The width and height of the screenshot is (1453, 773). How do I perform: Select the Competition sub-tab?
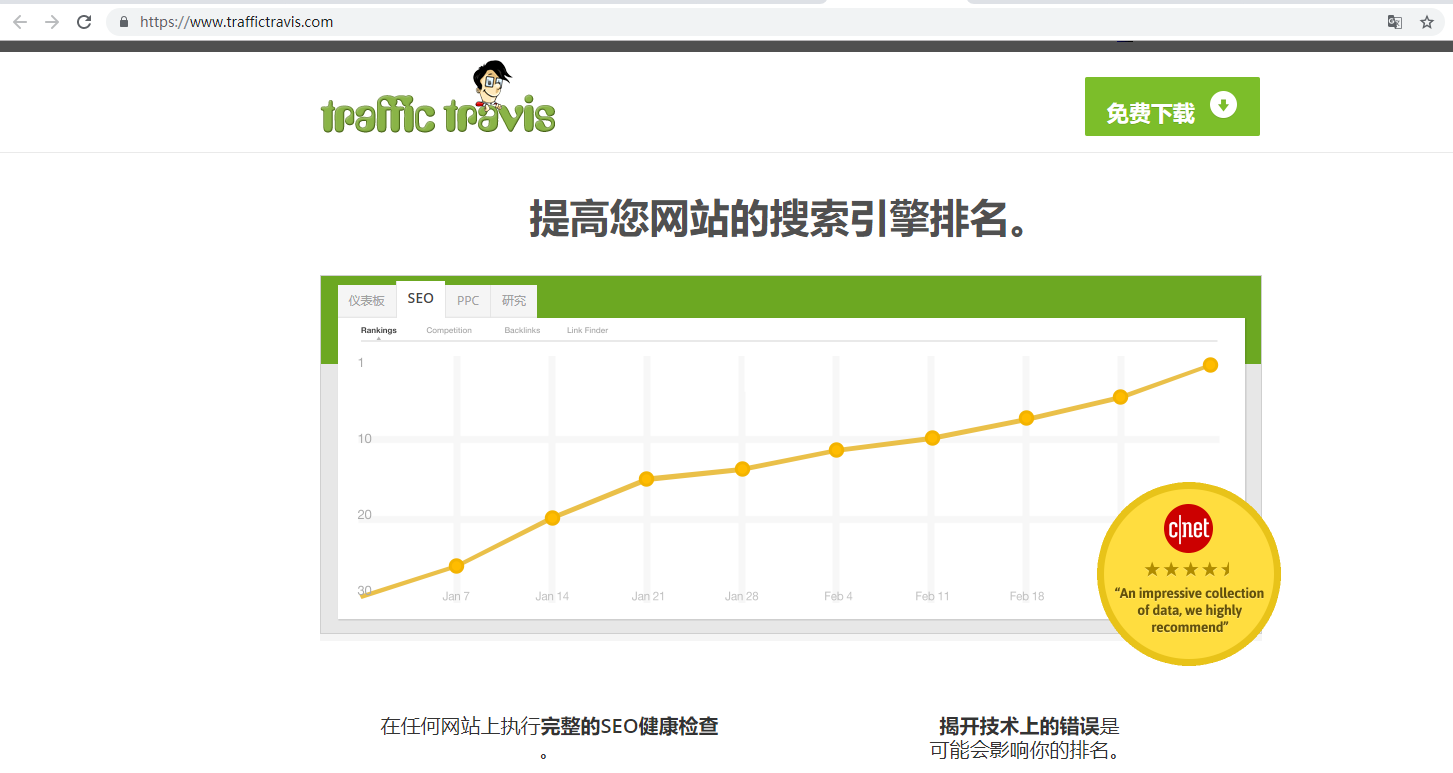(449, 330)
